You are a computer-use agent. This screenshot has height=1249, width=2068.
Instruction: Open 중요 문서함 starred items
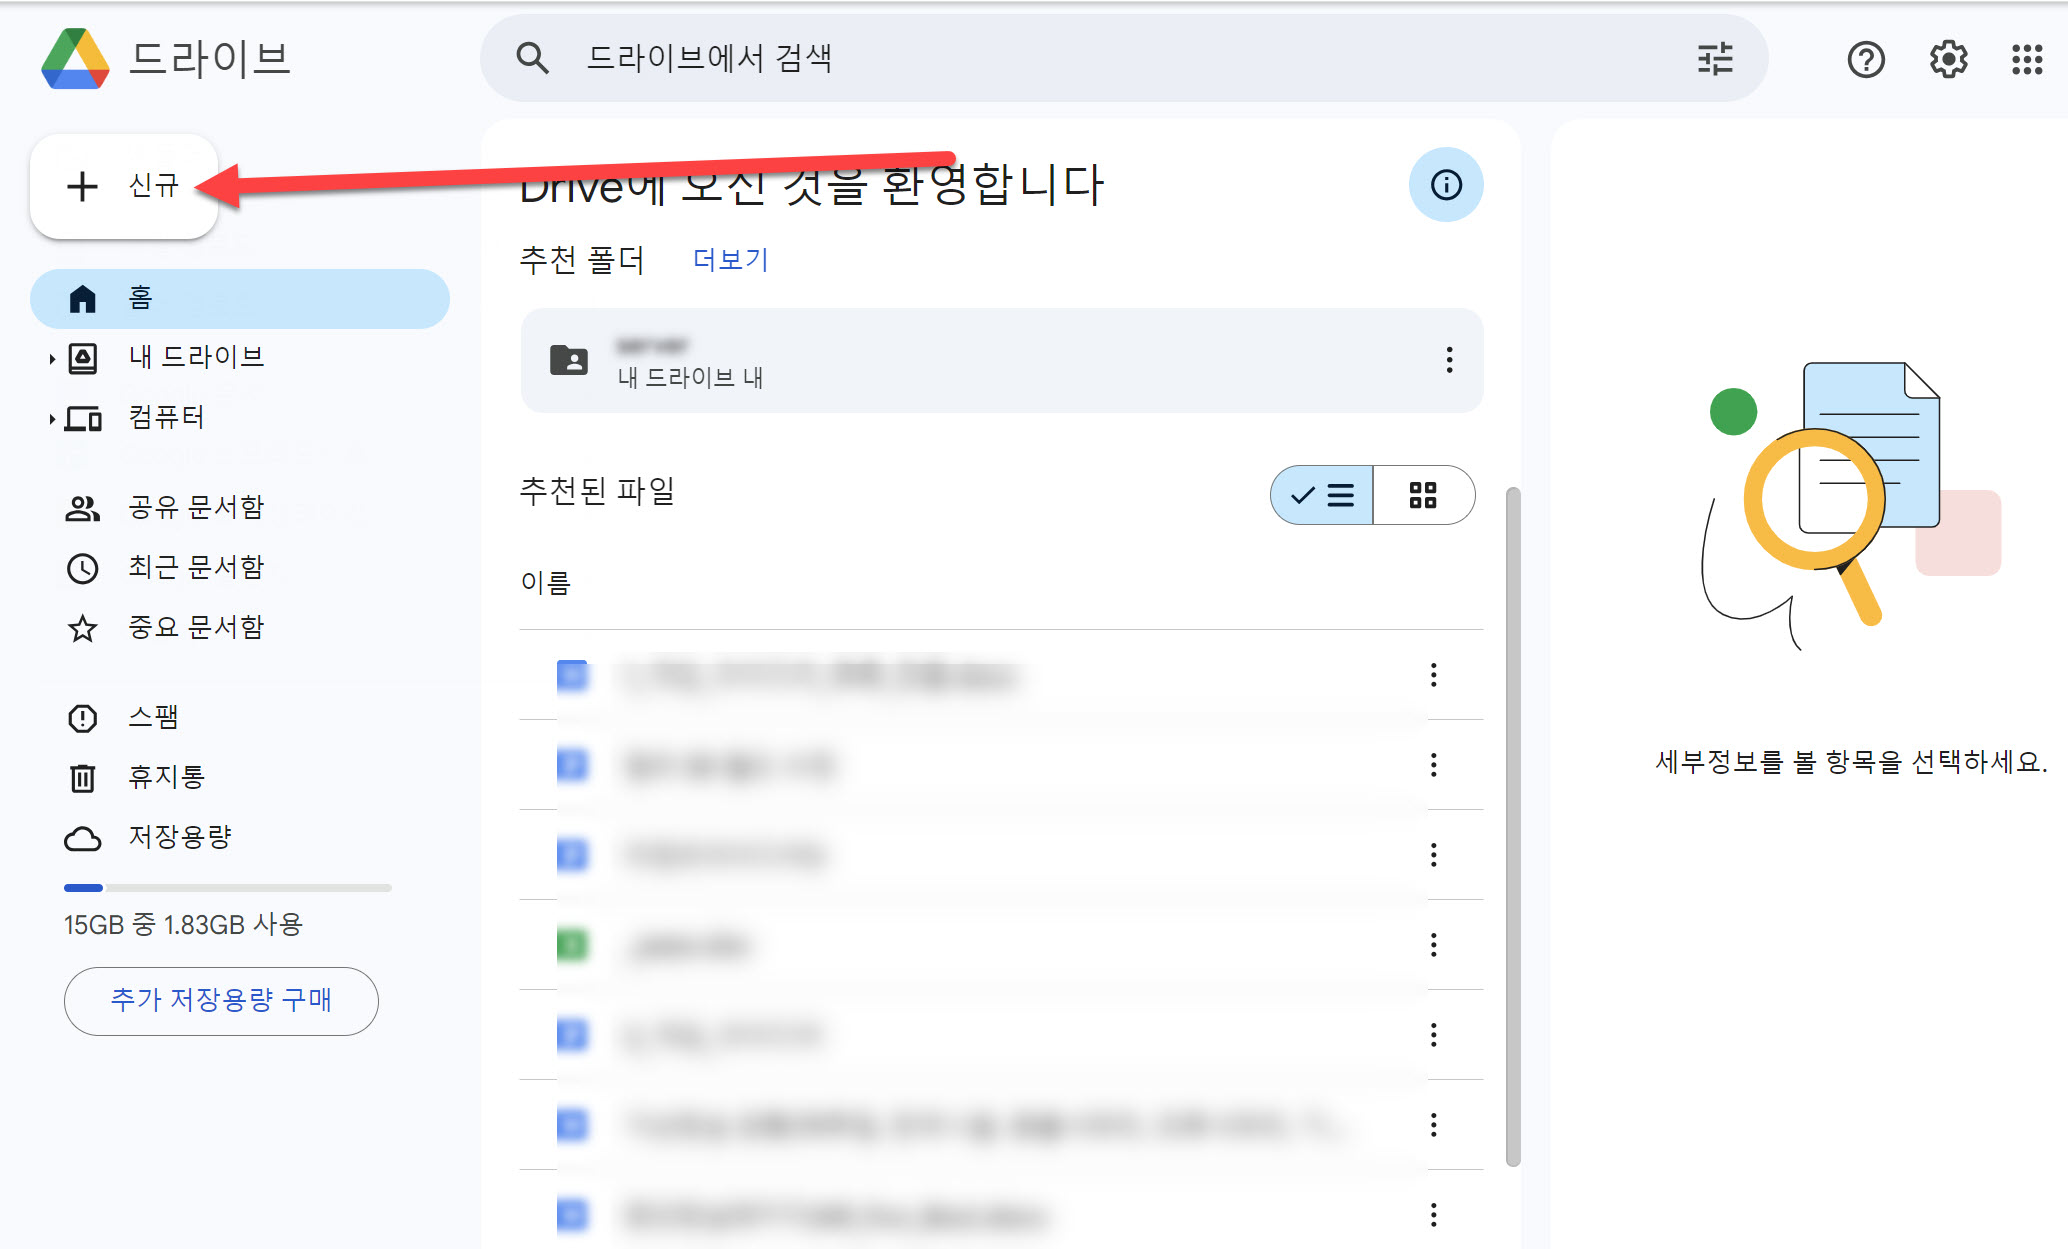click(x=195, y=627)
